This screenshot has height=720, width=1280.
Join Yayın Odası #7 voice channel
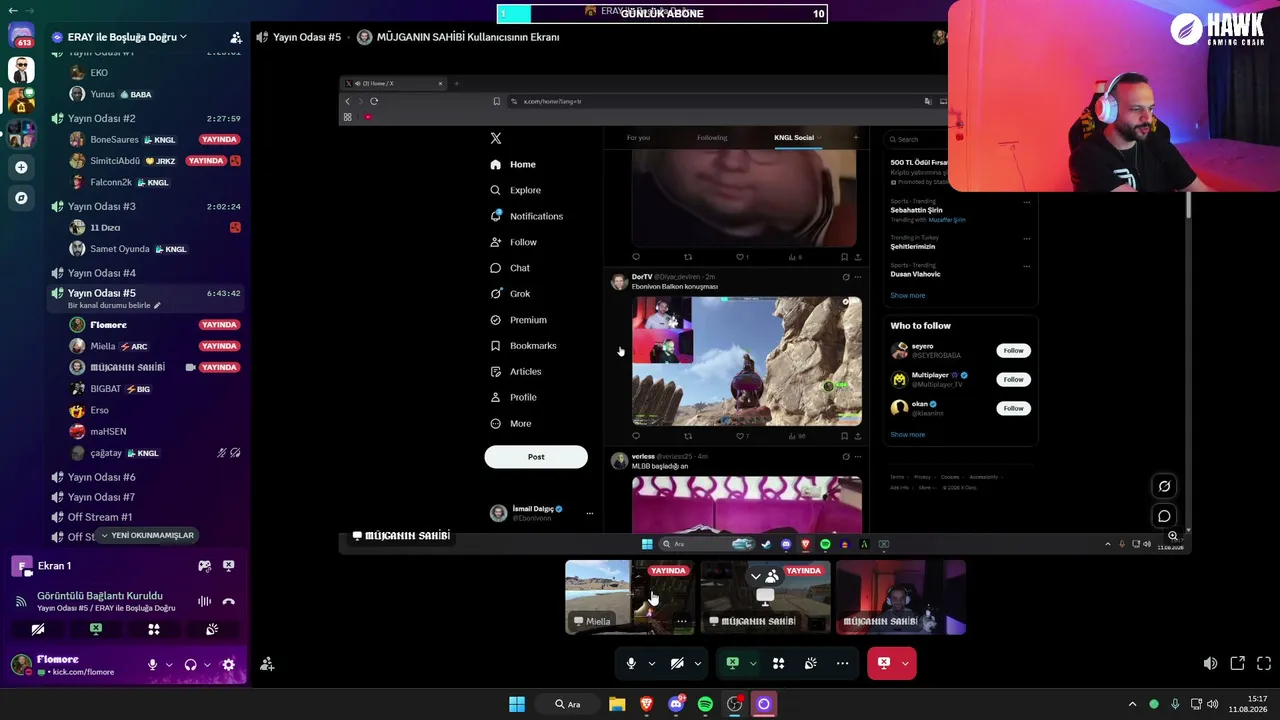pyautogui.click(x=146, y=497)
